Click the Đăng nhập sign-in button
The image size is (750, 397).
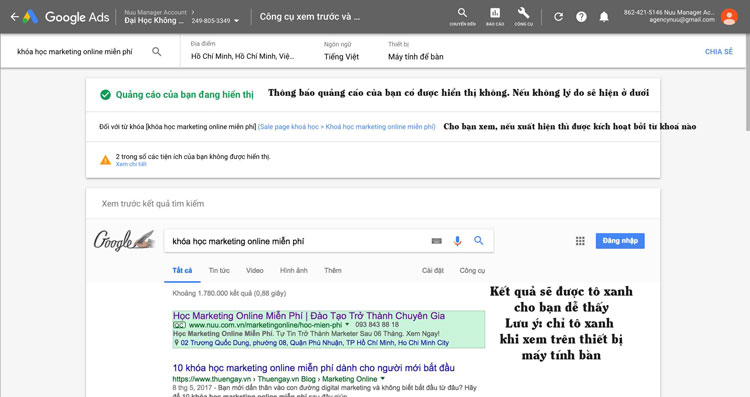pyautogui.click(x=620, y=241)
